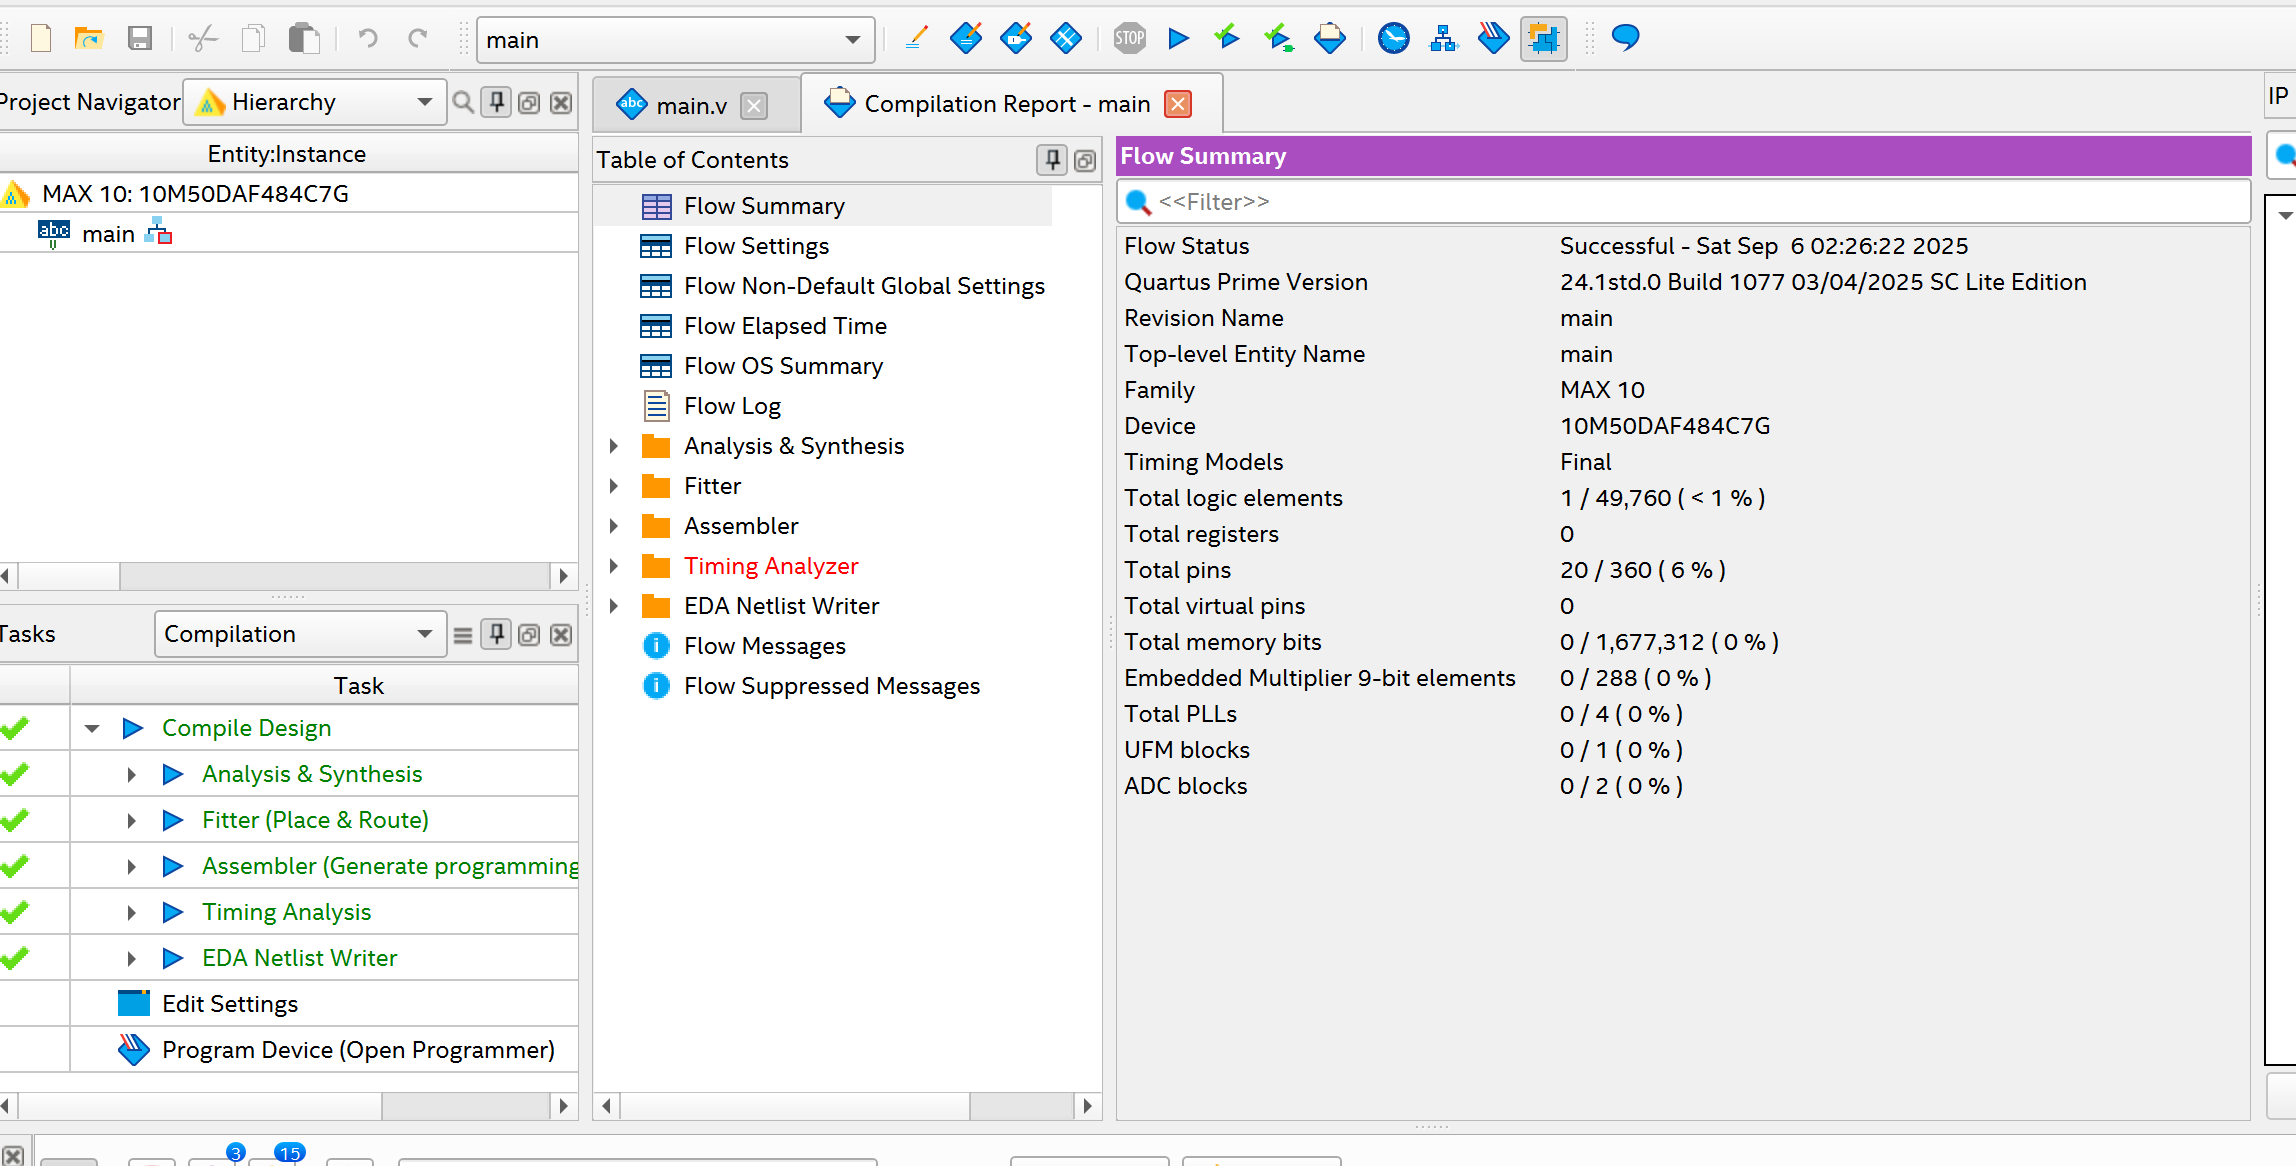Open Flow OS Summary report

pyautogui.click(x=783, y=366)
